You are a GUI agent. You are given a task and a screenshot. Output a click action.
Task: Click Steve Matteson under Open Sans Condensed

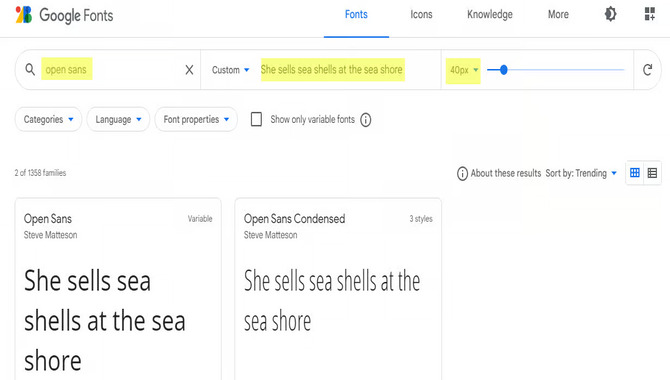(270, 235)
